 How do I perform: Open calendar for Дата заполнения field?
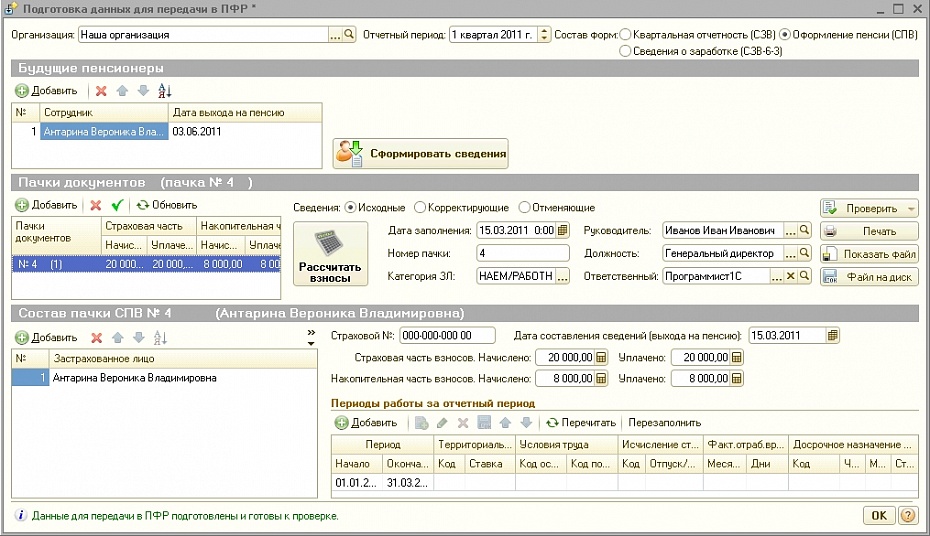(x=563, y=230)
